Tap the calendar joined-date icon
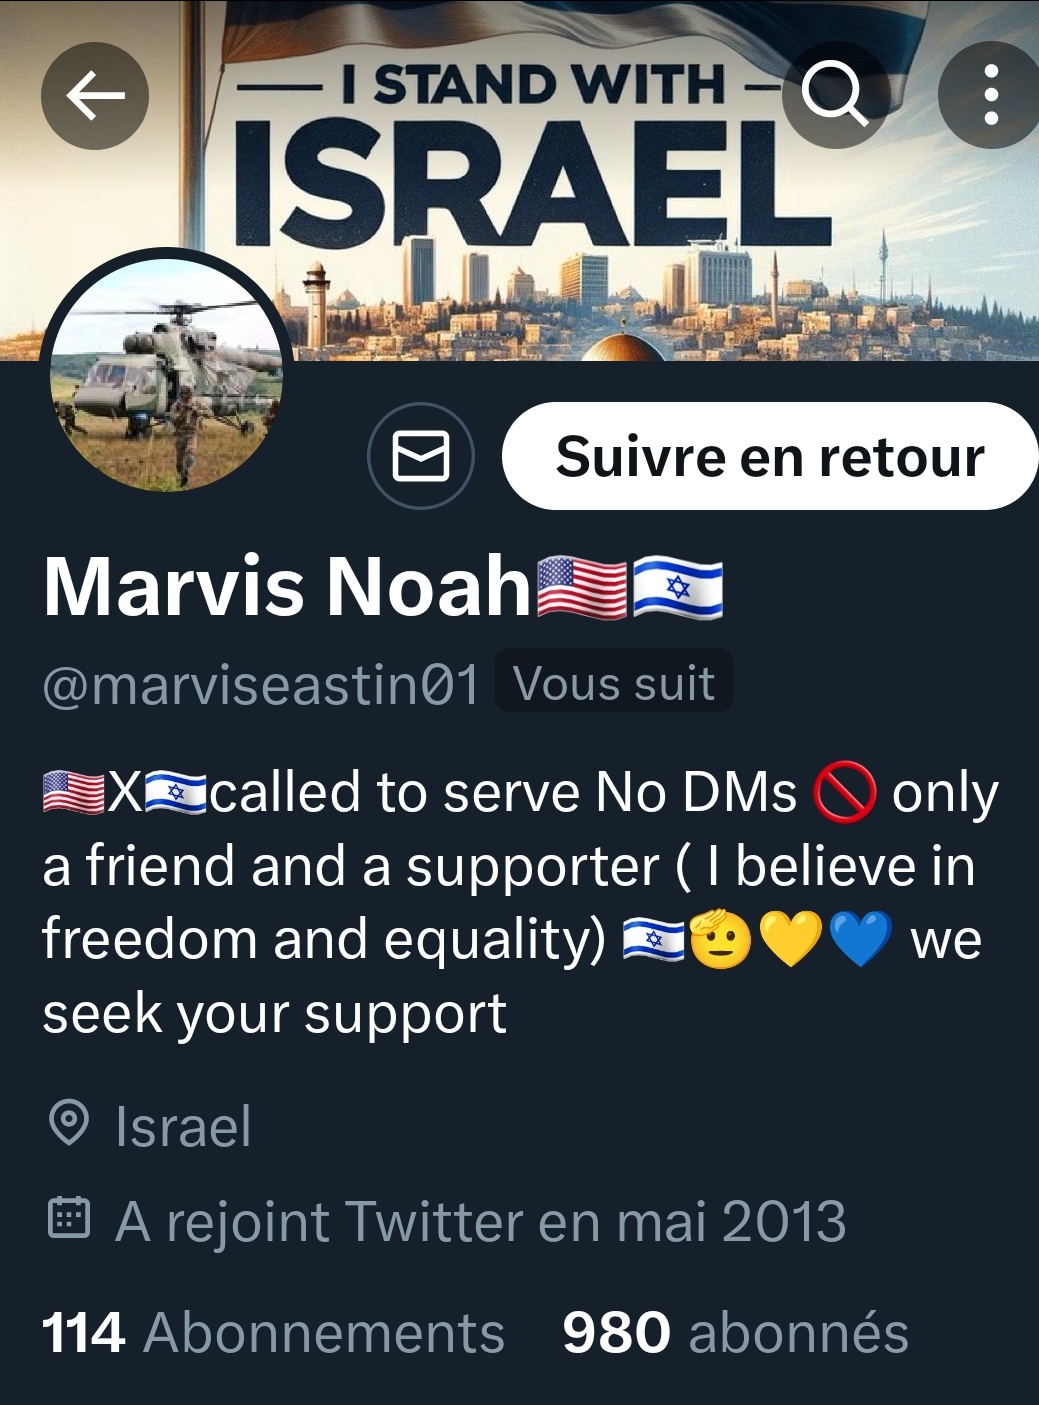The width and height of the screenshot is (1039, 1405). [x=69, y=1219]
